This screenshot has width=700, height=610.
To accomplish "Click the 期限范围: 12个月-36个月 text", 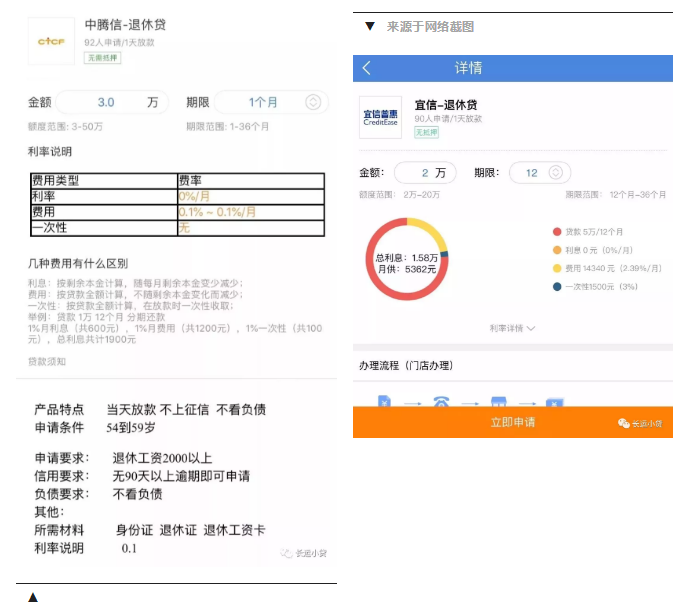I will [616, 195].
